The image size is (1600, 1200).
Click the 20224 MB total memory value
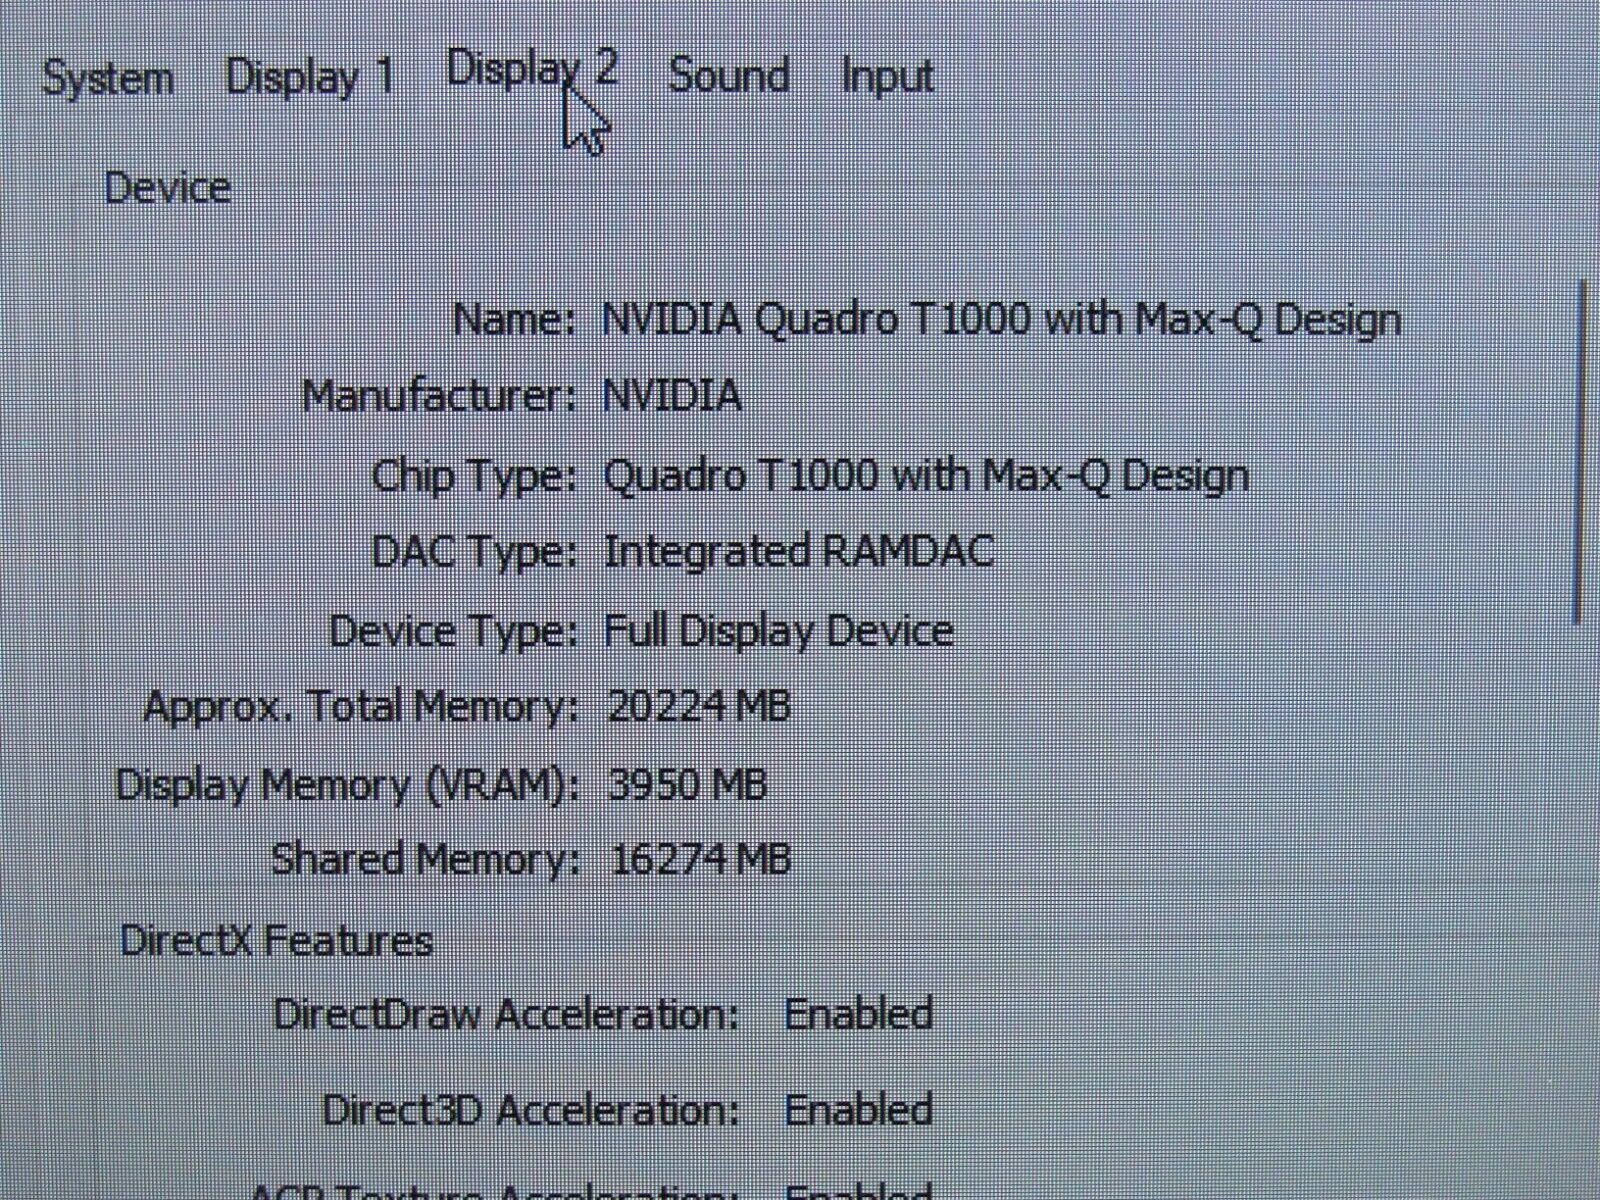(x=699, y=706)
